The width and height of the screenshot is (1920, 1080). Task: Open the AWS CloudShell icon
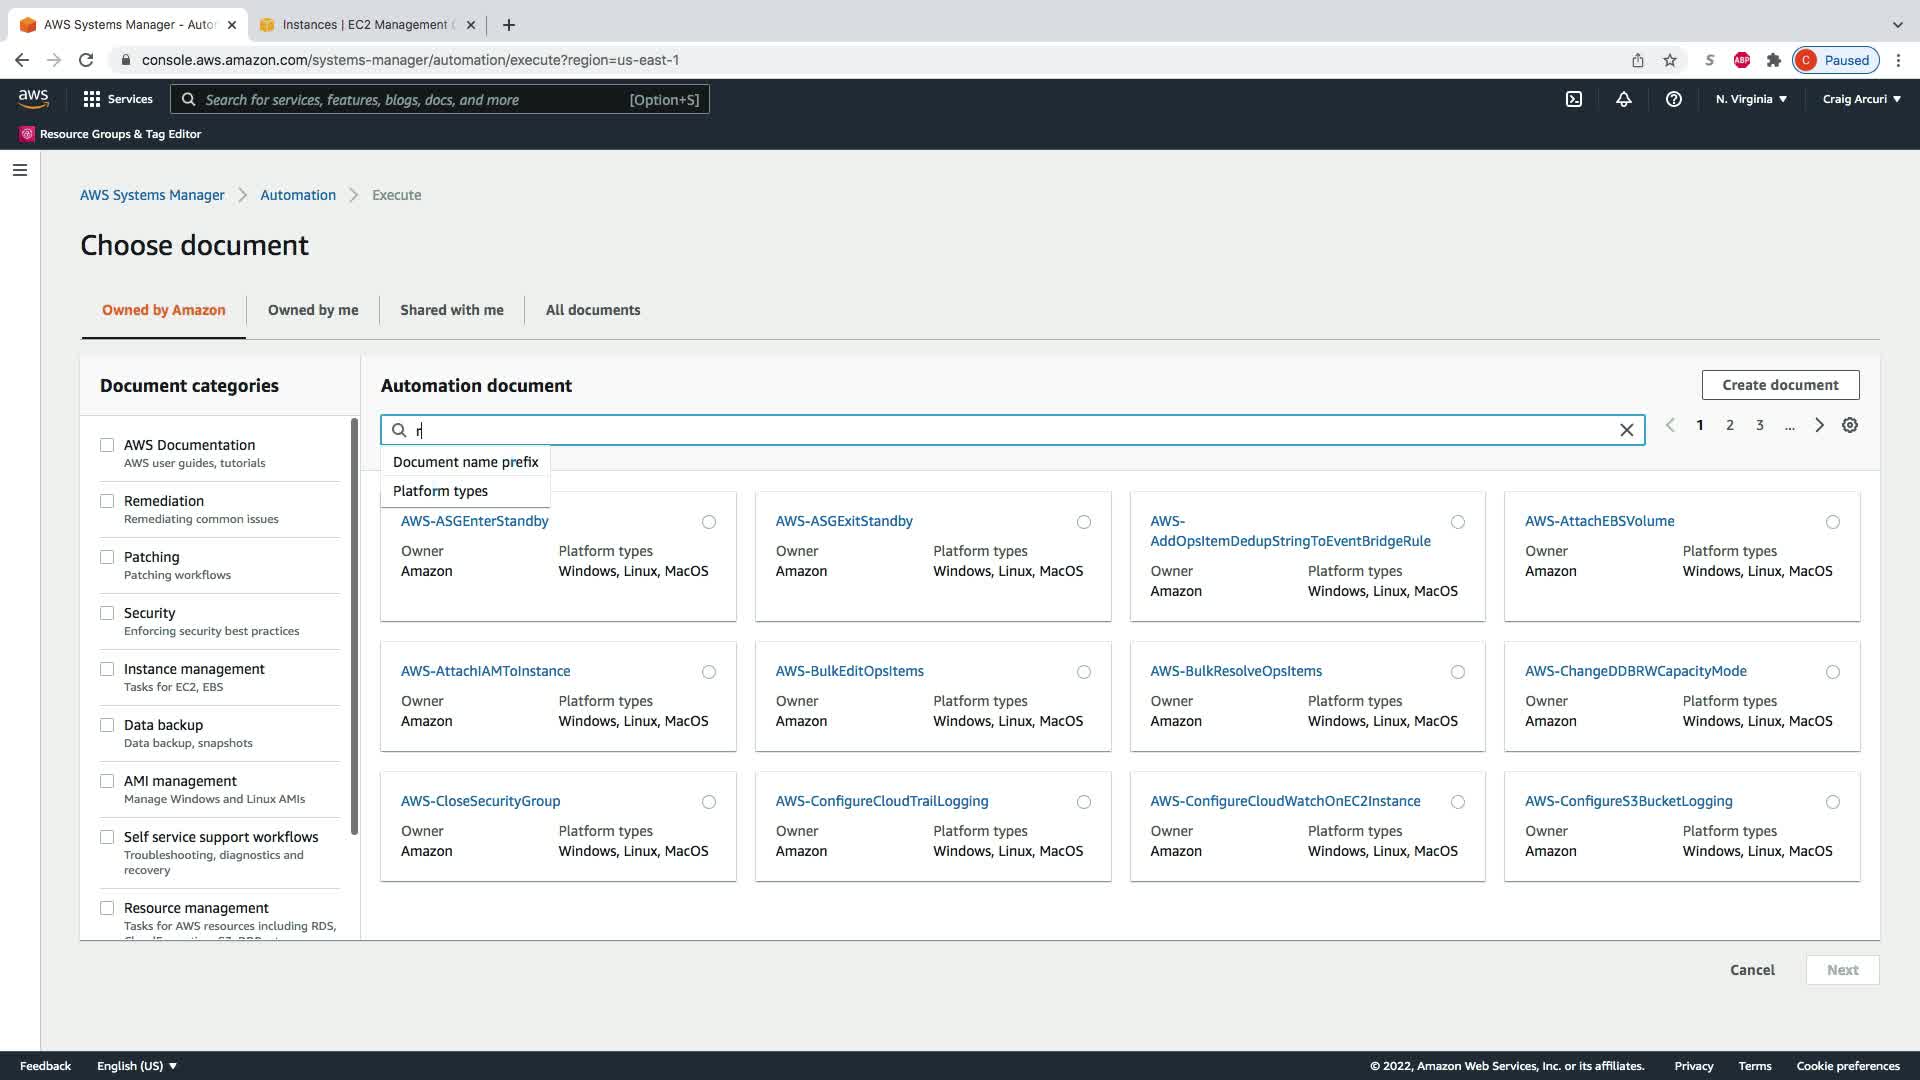click(1573, 99)
